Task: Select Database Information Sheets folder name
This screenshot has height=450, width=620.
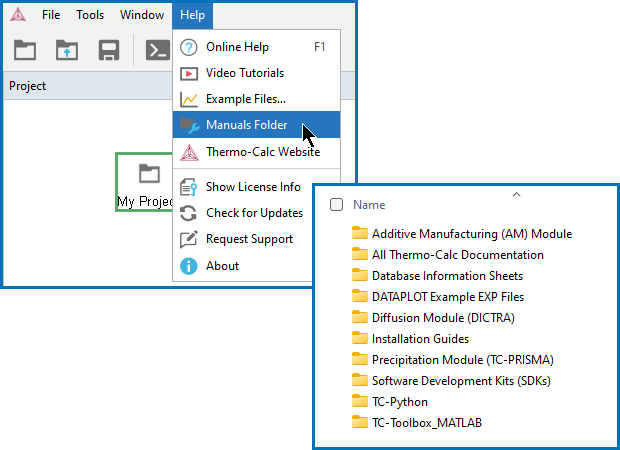Action: (x=448, y=276)
